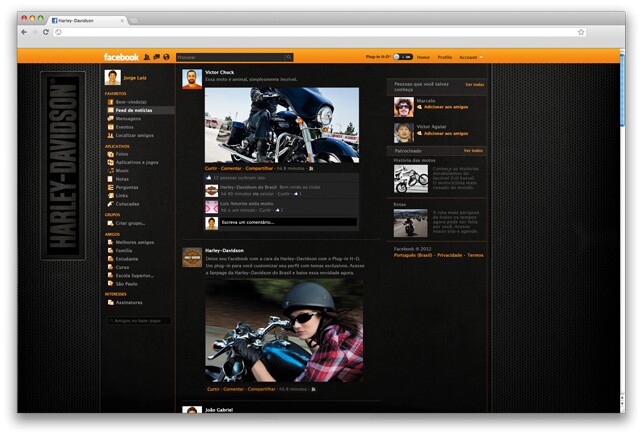Click the search magnifier icon

point(289,58)
